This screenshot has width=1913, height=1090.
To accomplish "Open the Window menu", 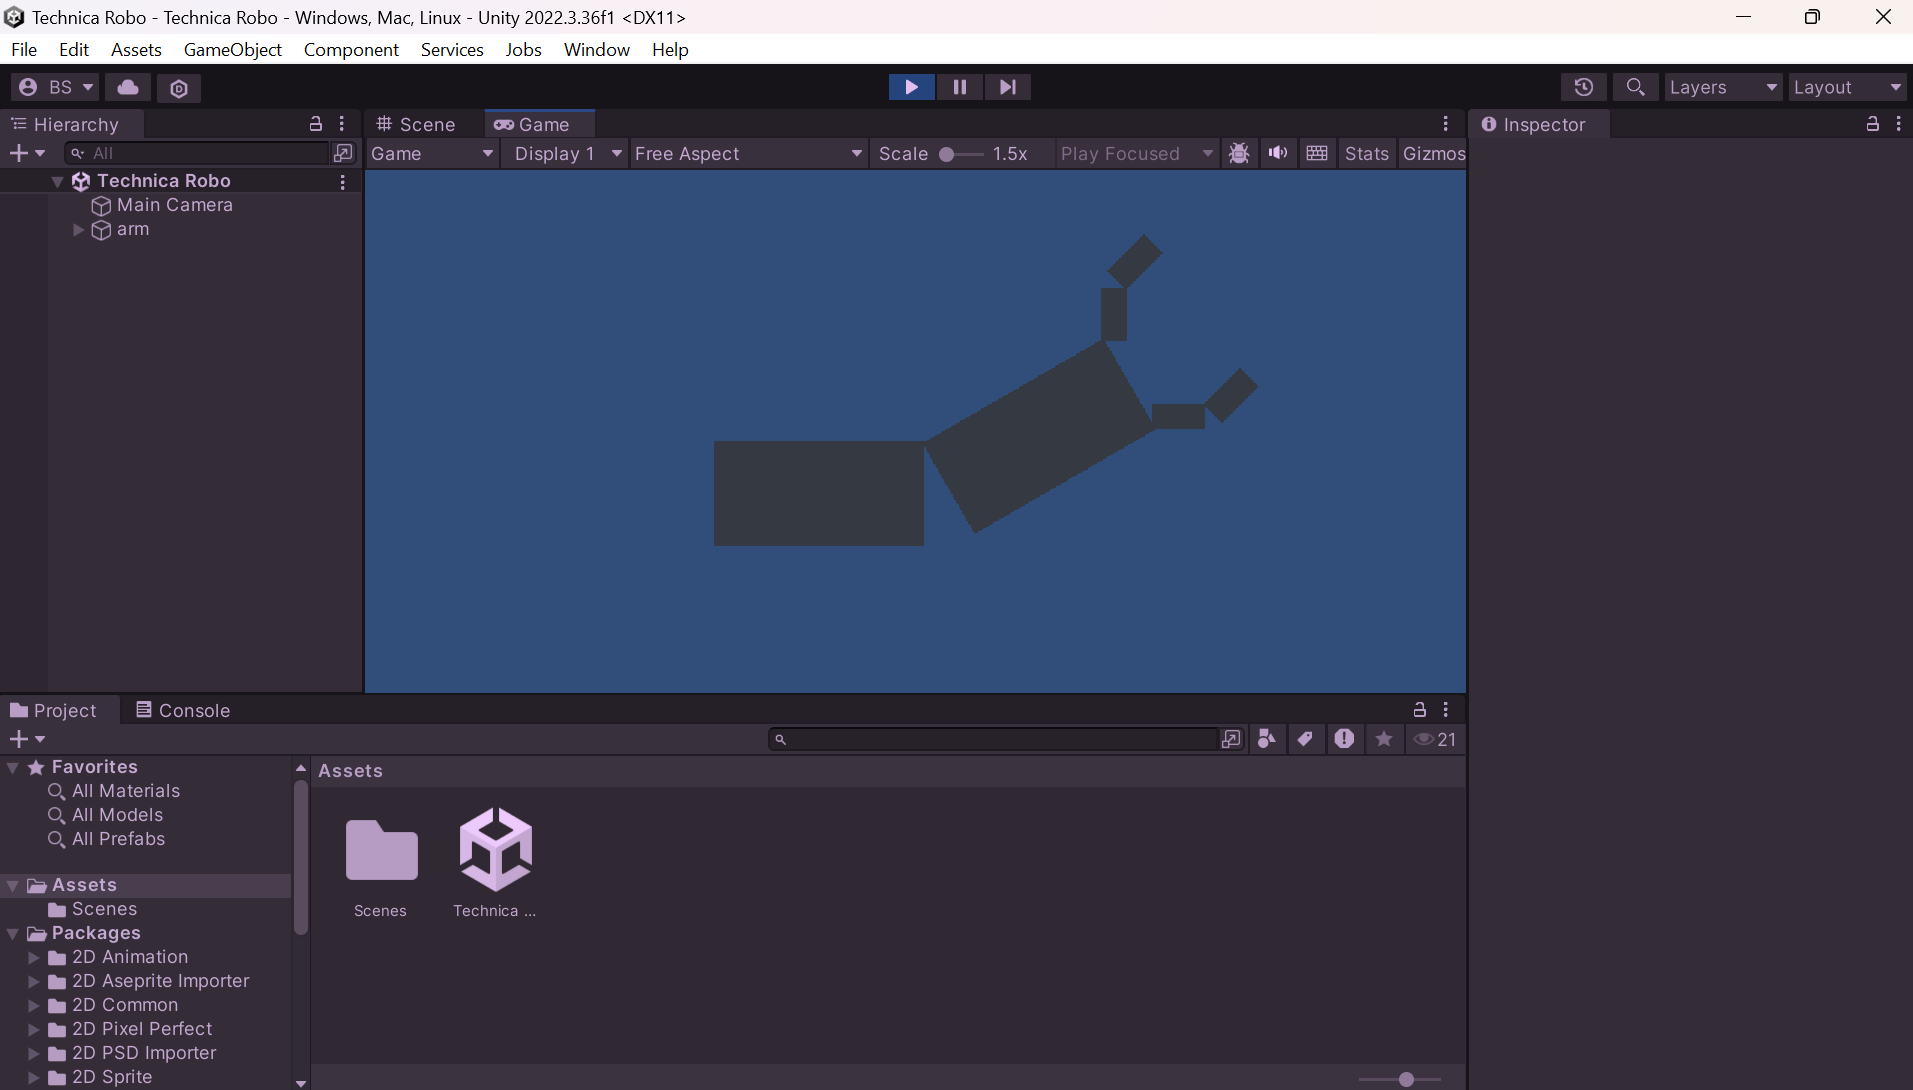I will point(597,49).
